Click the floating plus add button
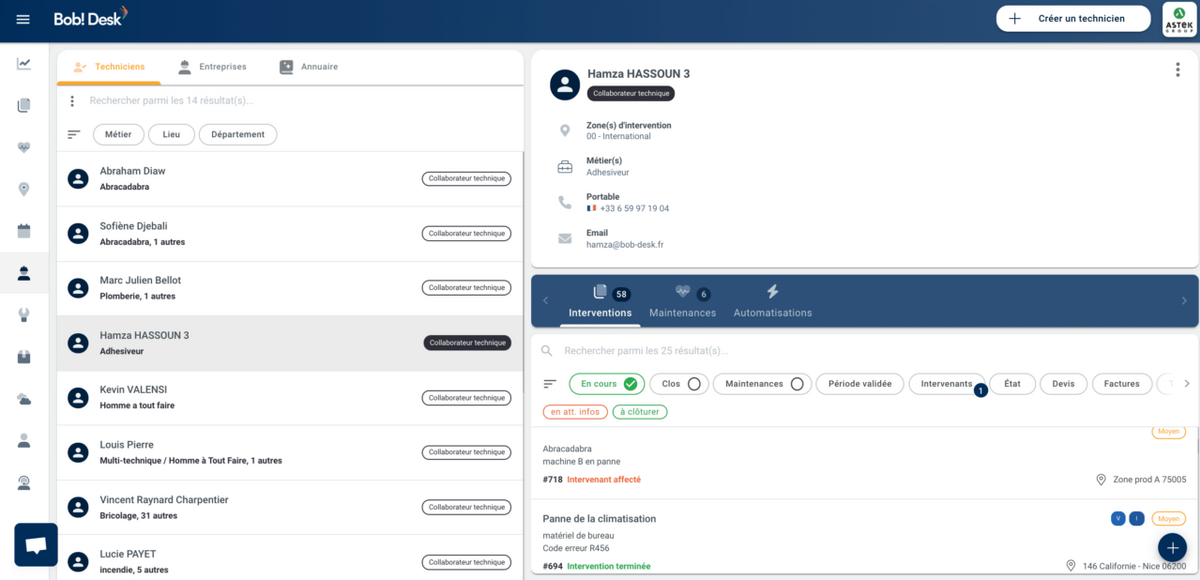The height and width of the screenshot is (580, 1200). 1172,548
